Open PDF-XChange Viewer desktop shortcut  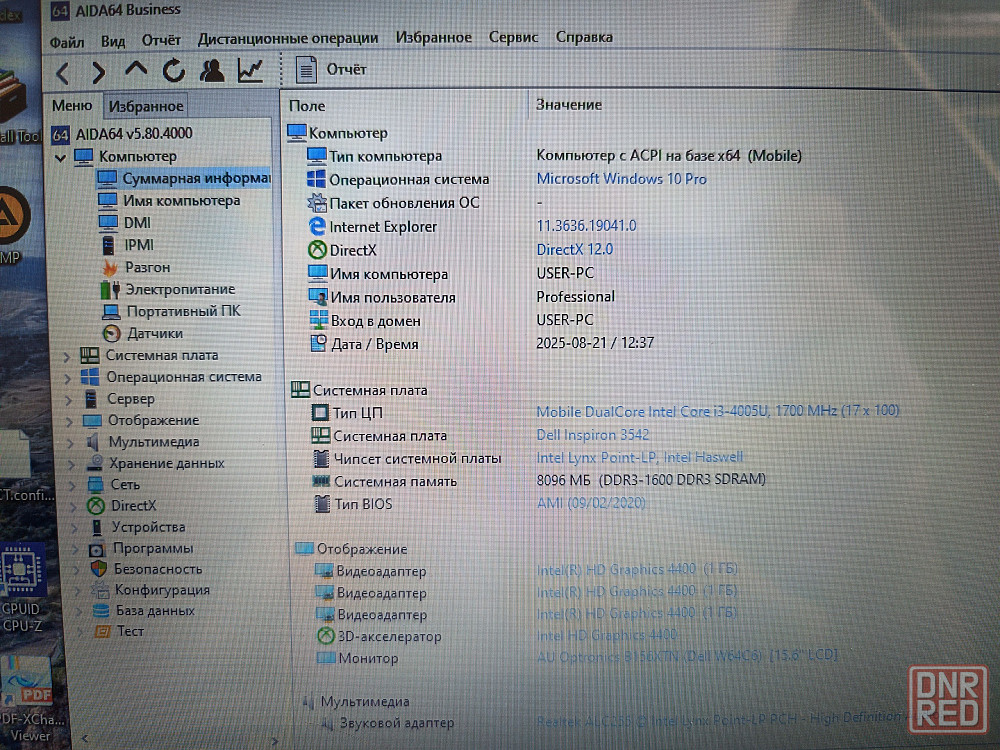(x=29, y=700)
